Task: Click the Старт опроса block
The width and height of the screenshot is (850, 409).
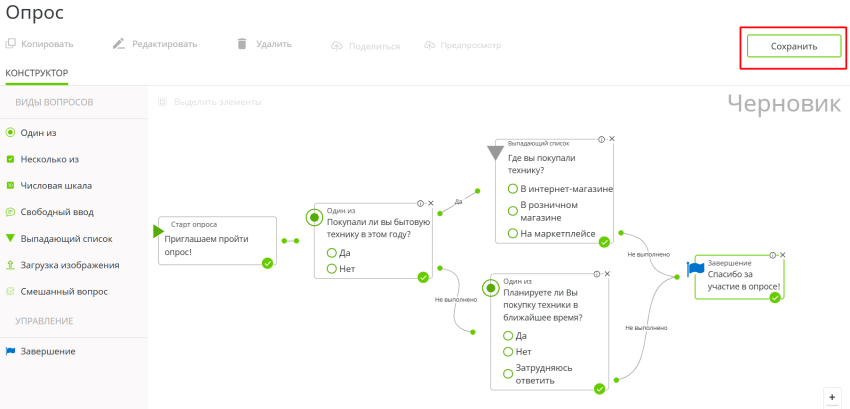Action: (217, 242)
